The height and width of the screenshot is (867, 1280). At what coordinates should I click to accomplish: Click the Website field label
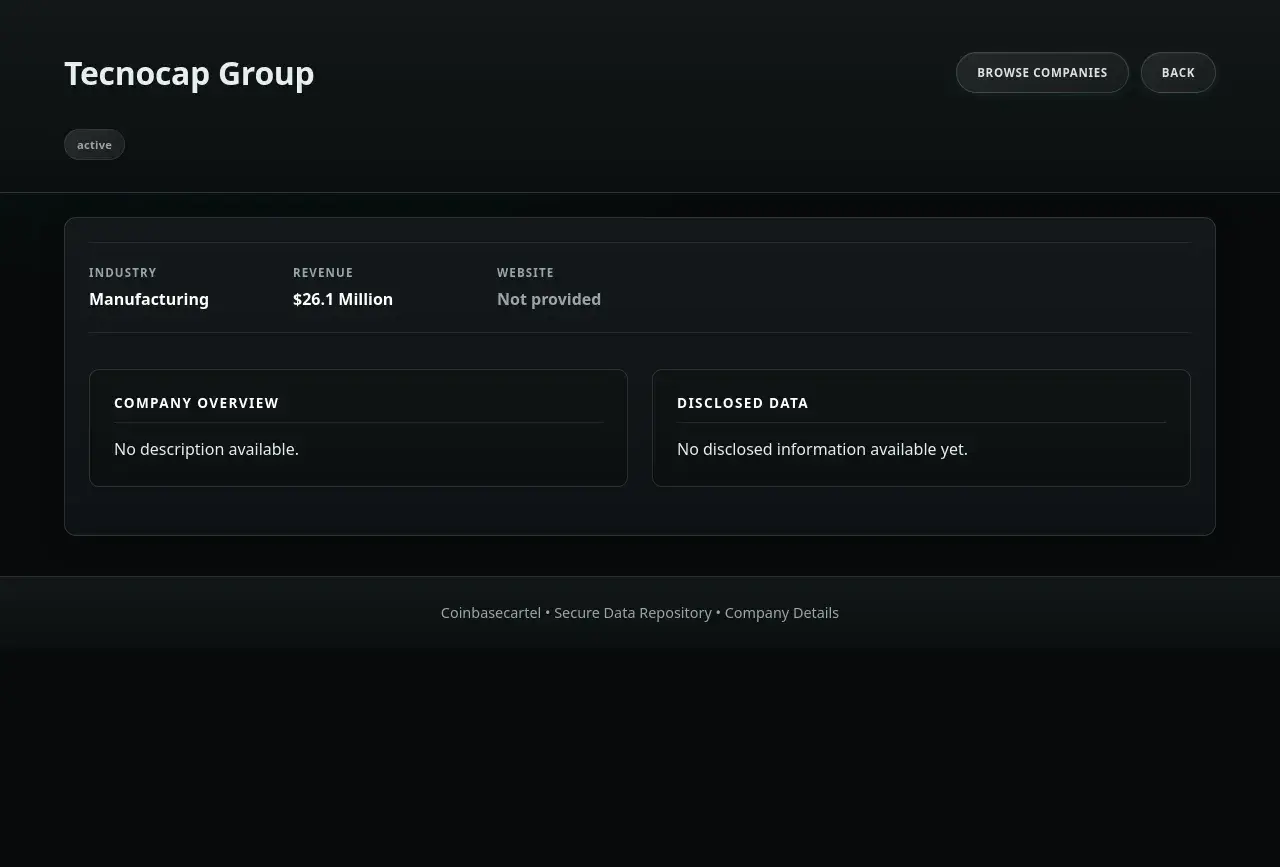525,273
